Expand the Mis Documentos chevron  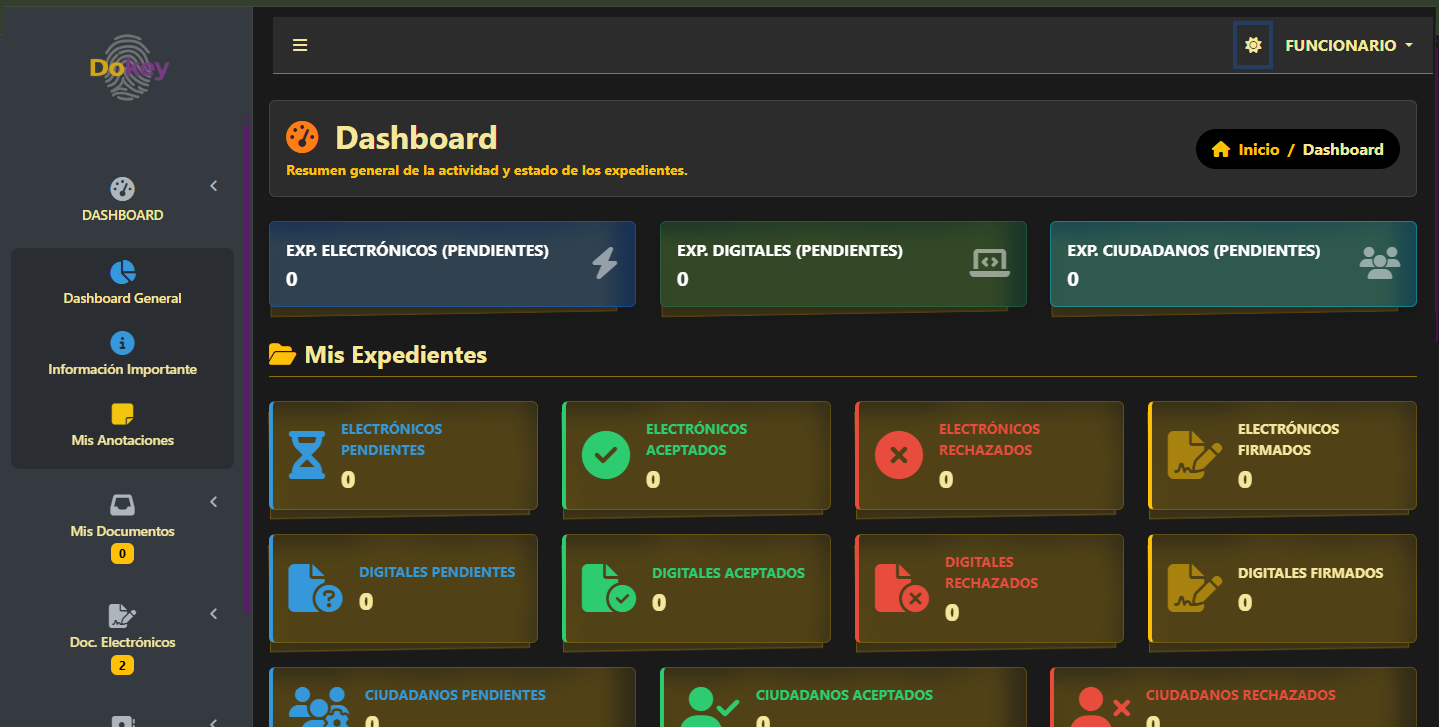click(213, 502)
